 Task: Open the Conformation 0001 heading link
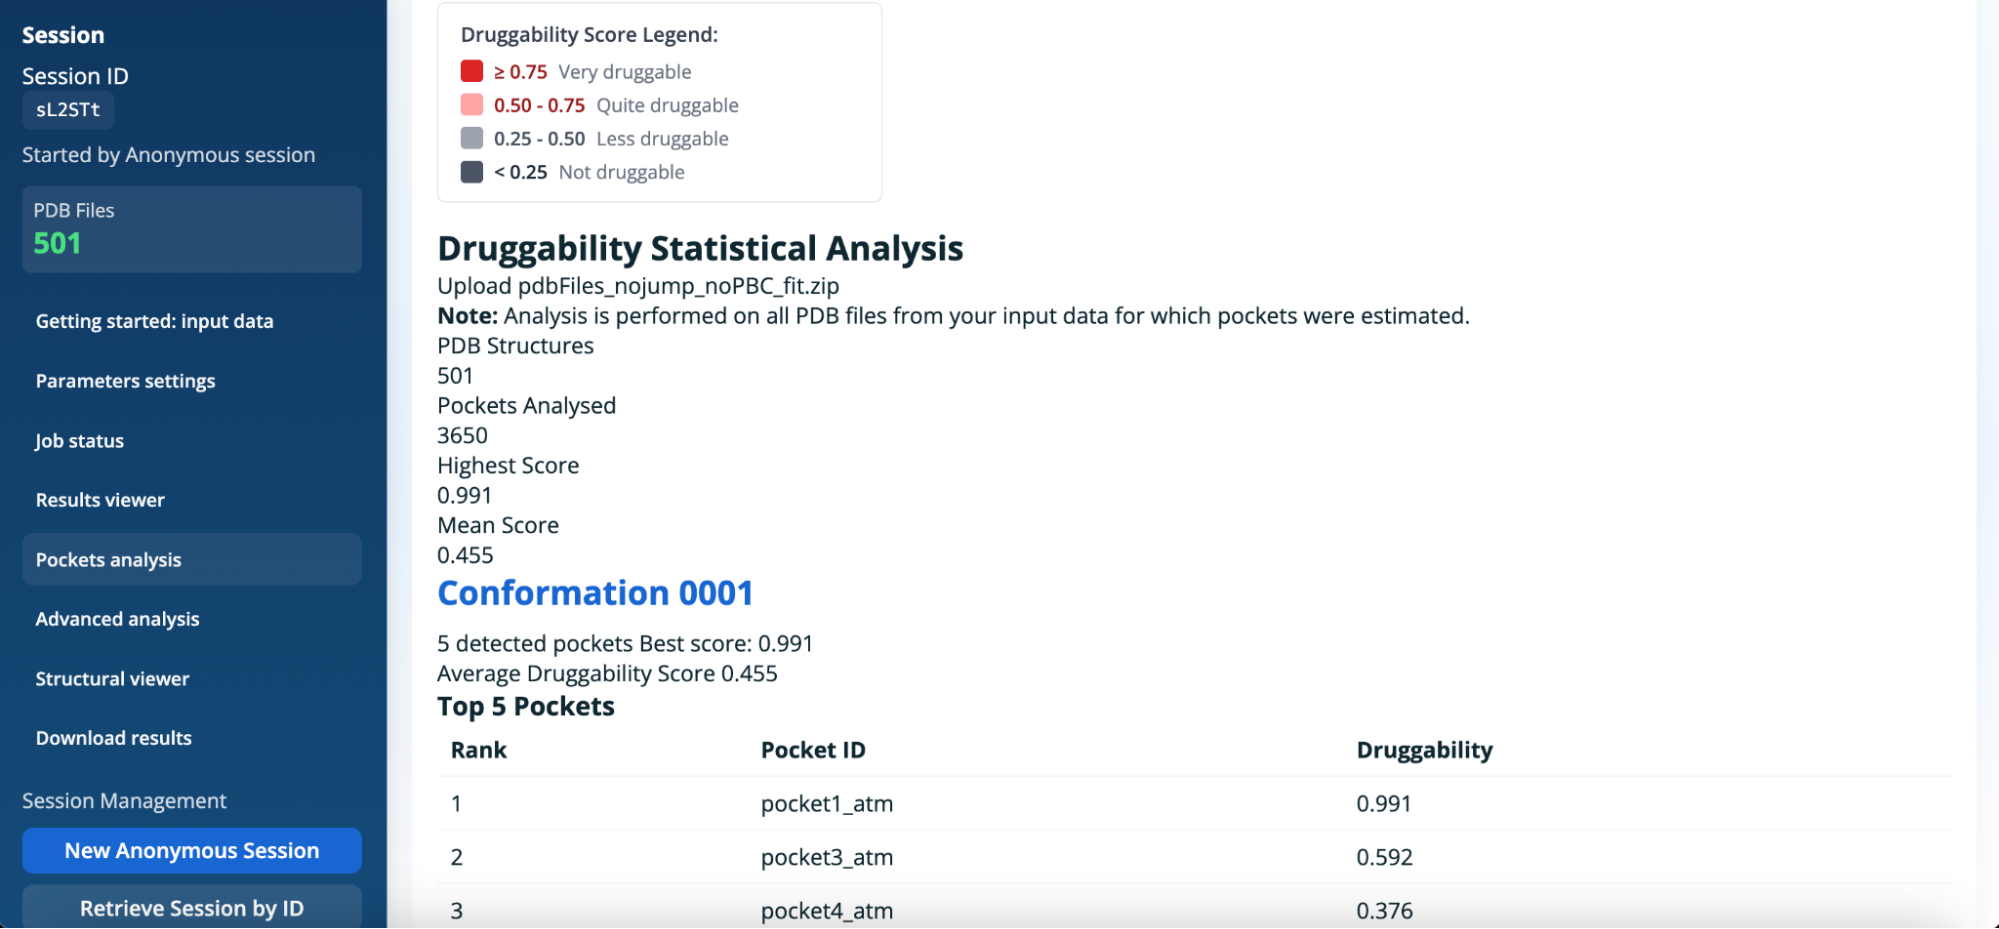point(595,593)
